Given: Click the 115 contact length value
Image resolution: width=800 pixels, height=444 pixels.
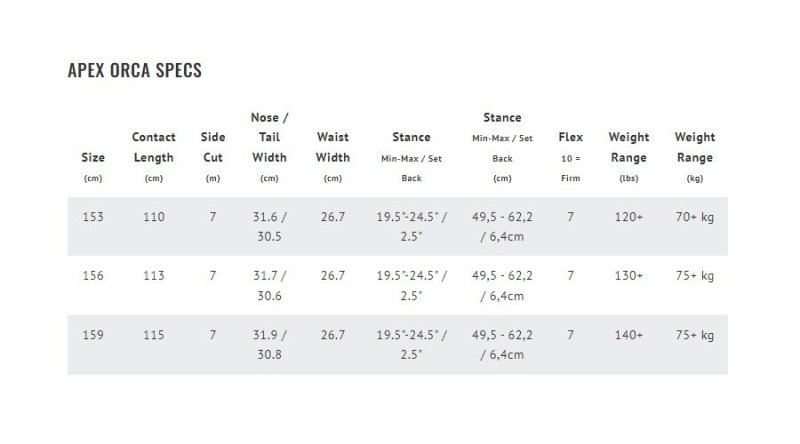Looking at the screenshot, I should tap(154, 335).
